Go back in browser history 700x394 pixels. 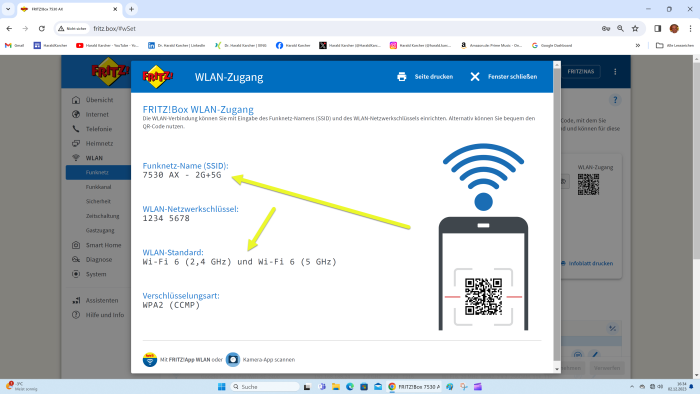click(9, 29)
